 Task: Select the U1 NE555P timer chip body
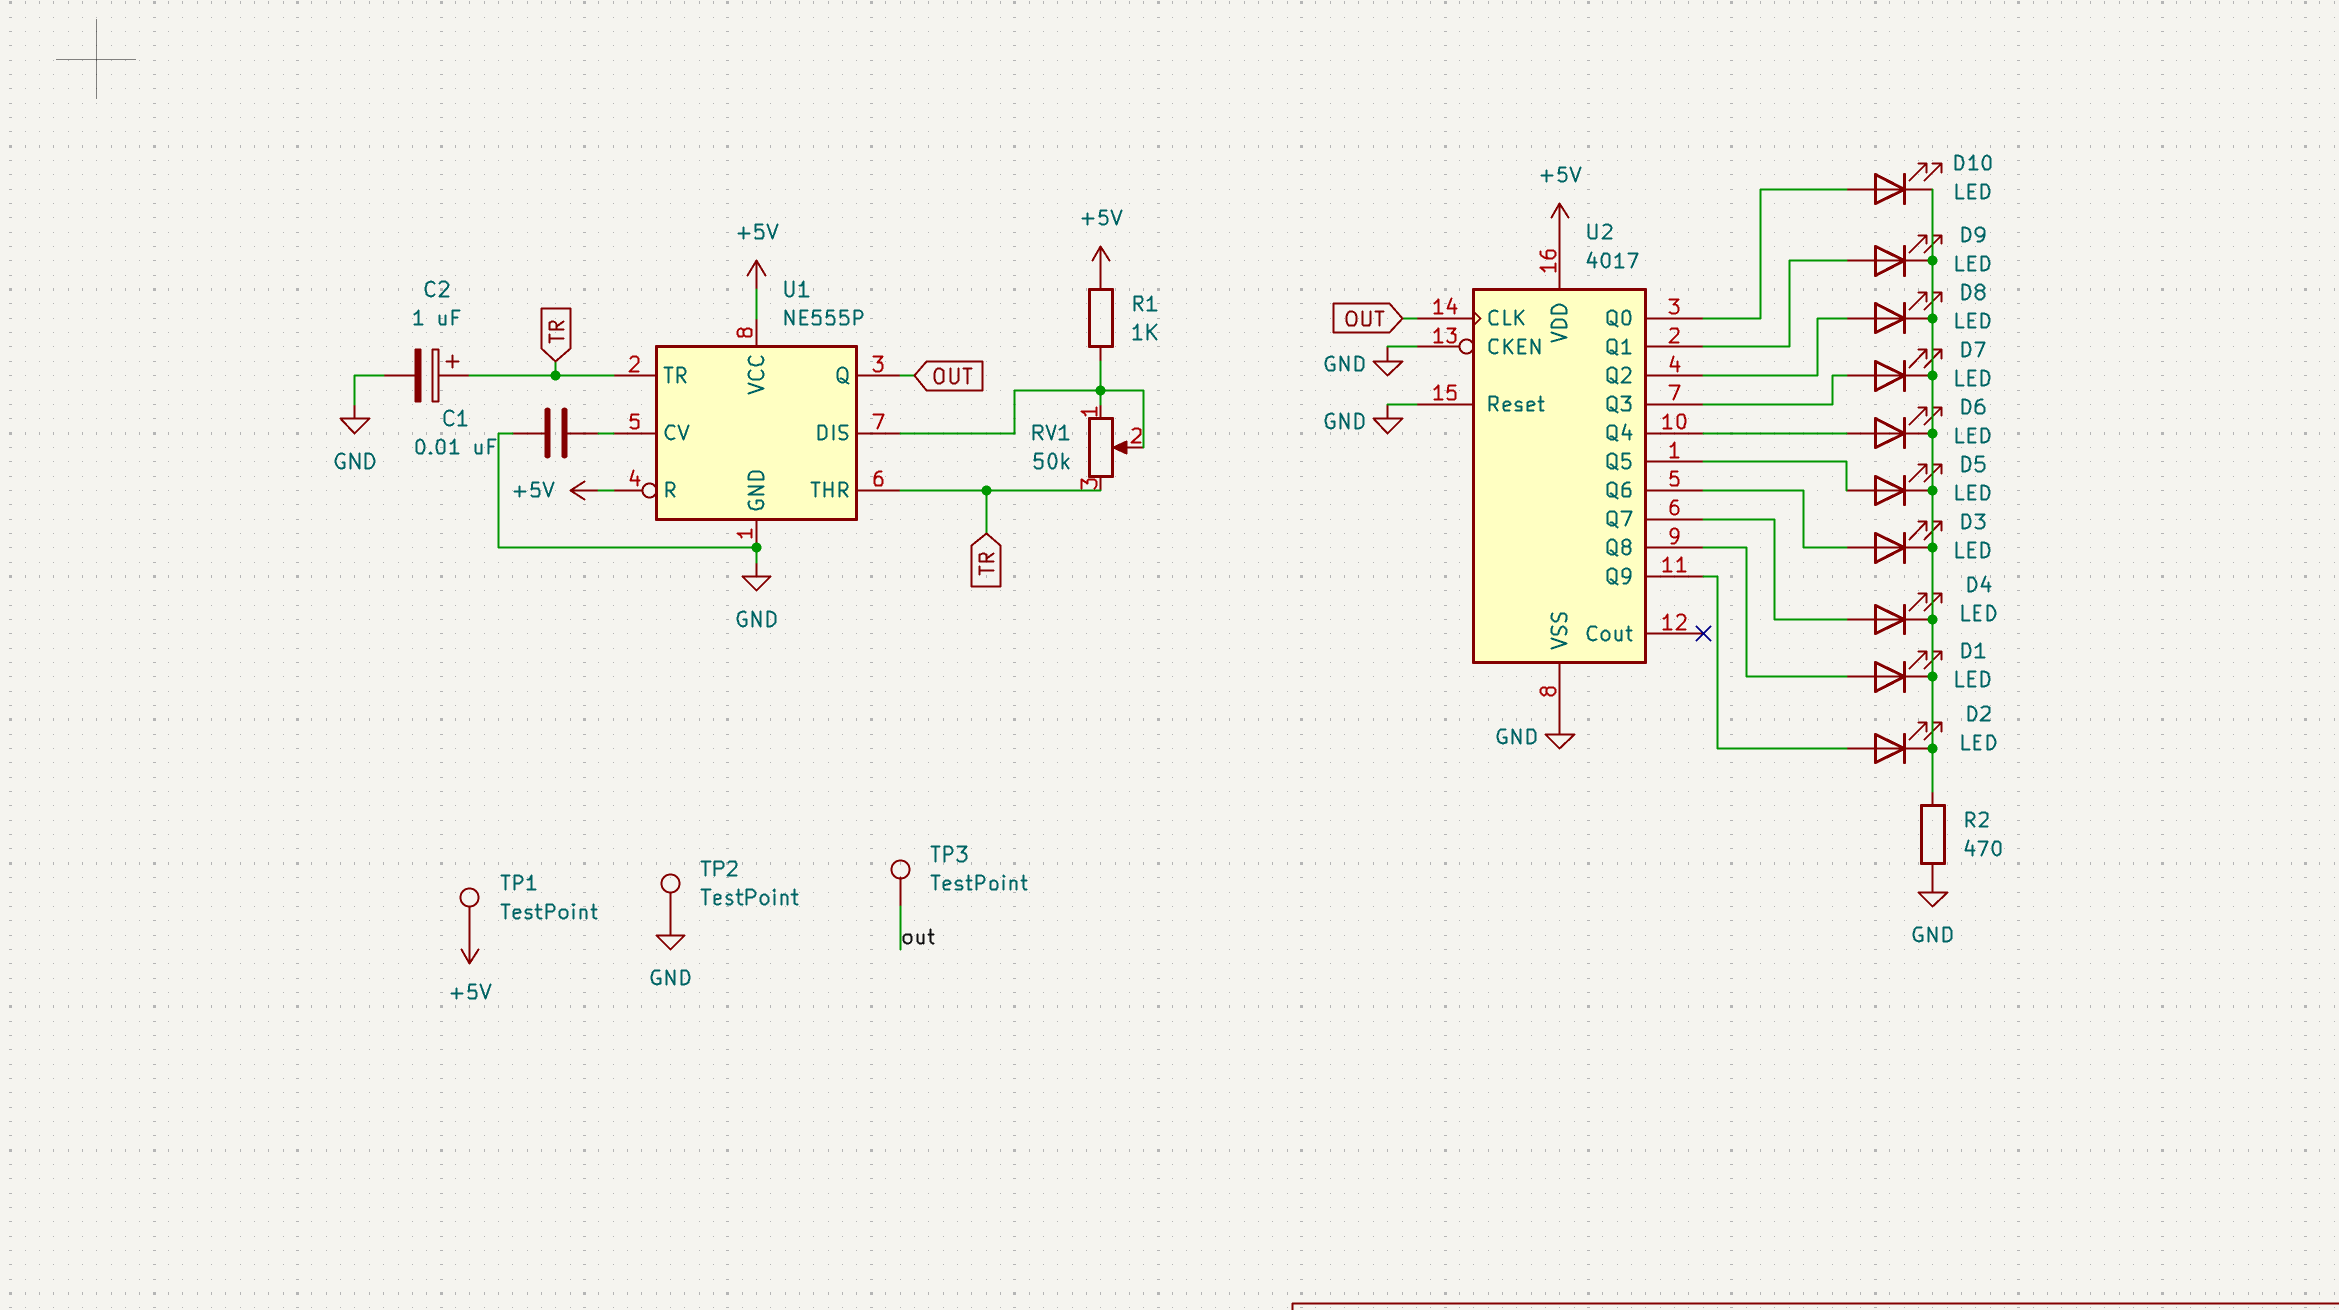(x=756, y=433)
